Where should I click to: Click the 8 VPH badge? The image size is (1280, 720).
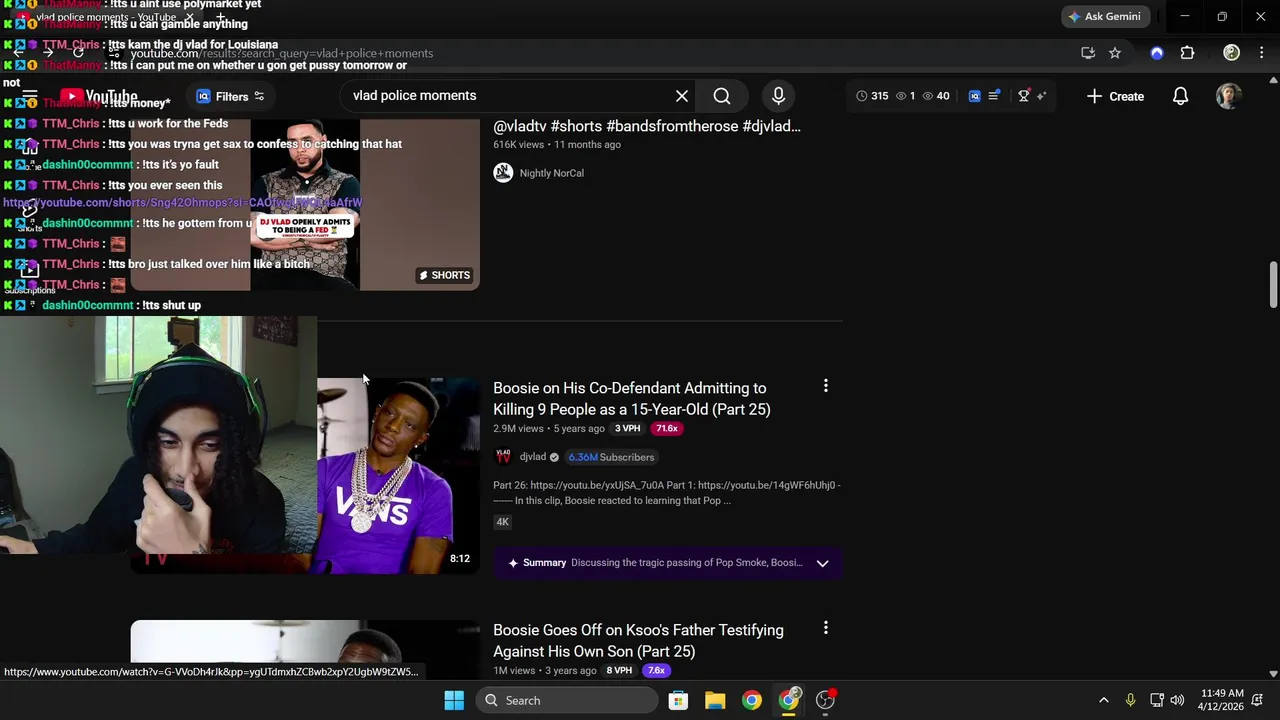[x=619, y=670]
